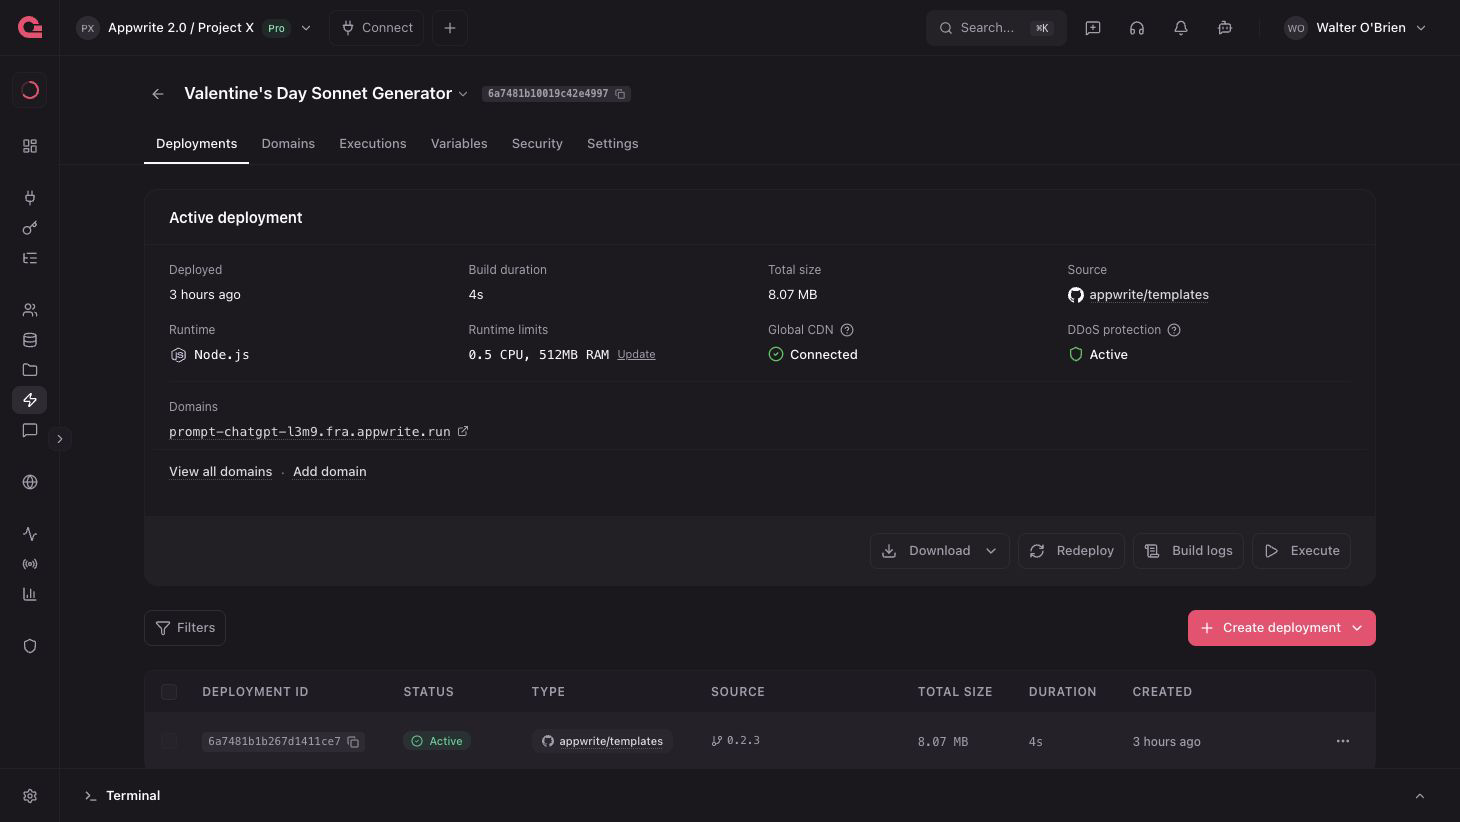Click the Connect button
The width and height of the screenshot is (1460, 822).
coord(377,28)
